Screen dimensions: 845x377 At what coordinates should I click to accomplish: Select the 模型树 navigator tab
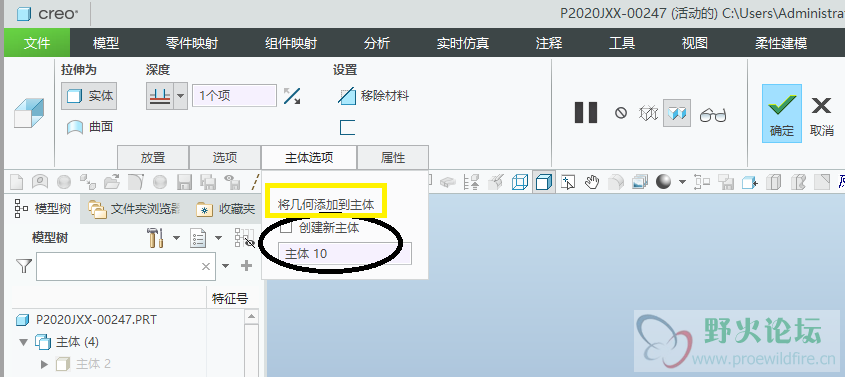43,209
